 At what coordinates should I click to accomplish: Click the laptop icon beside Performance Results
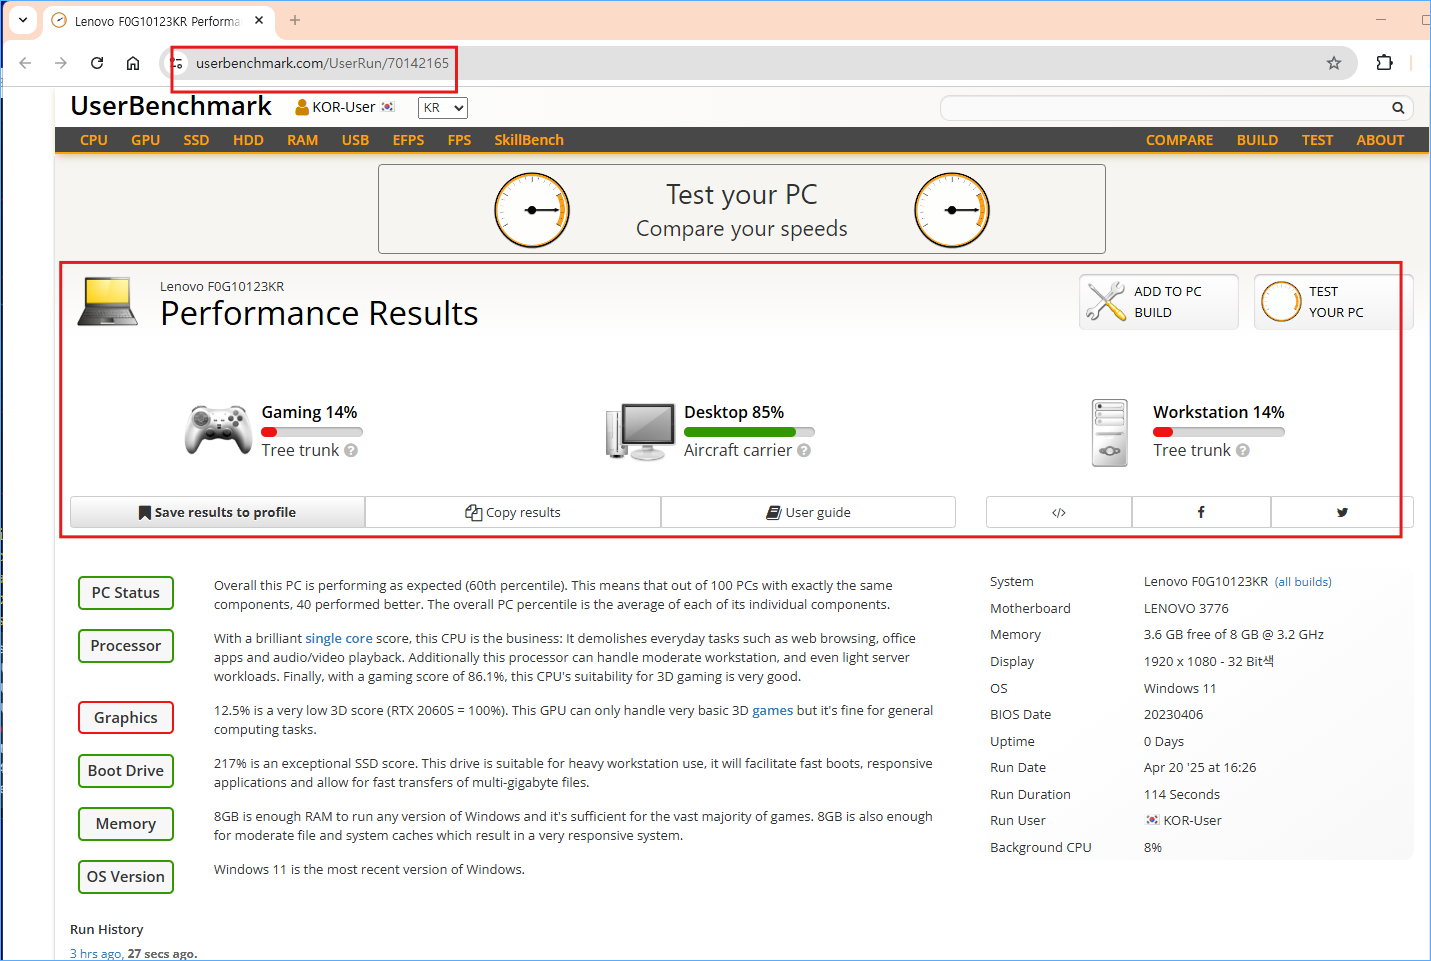tap(108, 302)
